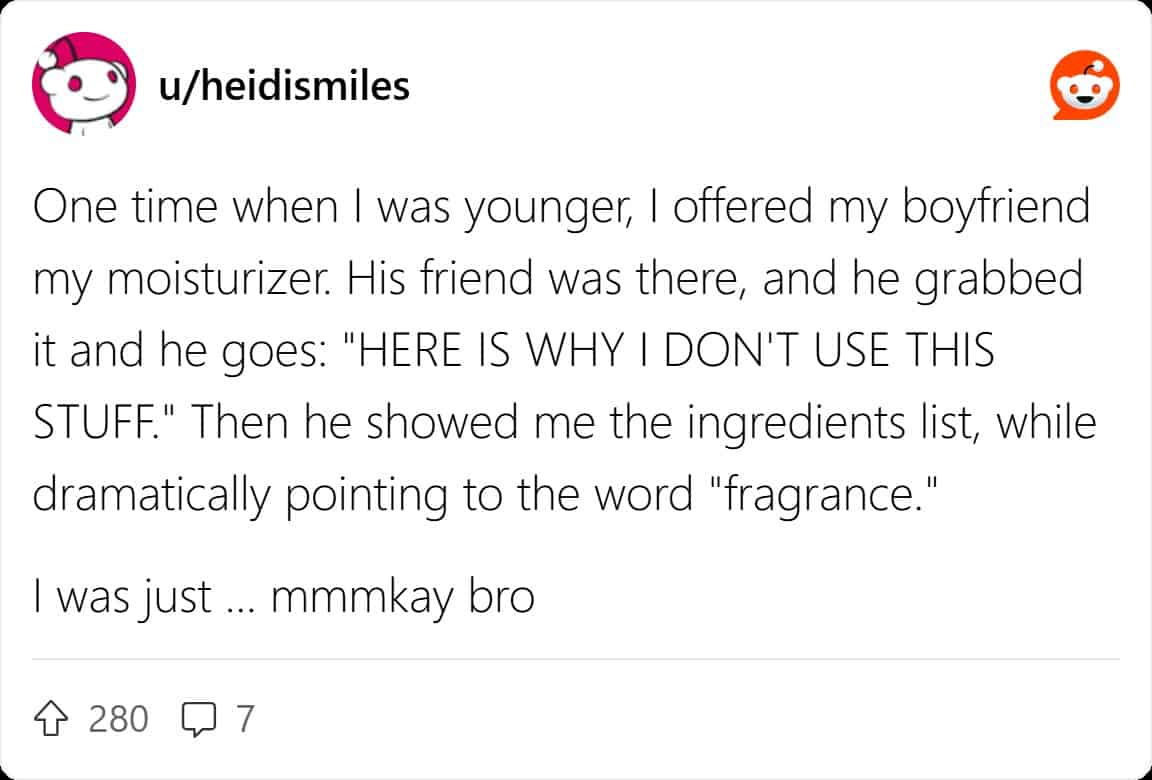Open the Reddit logo icon
Screen dimensions: 1152x780
[1084, 86]
